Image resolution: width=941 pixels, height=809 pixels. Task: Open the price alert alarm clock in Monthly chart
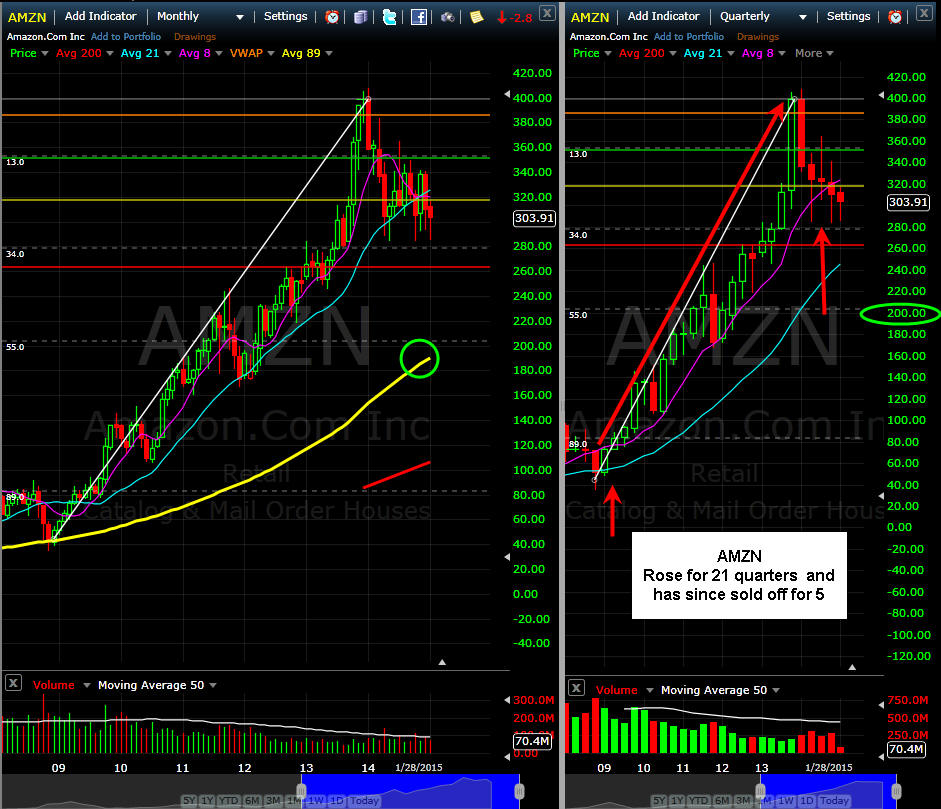(332, 17)
